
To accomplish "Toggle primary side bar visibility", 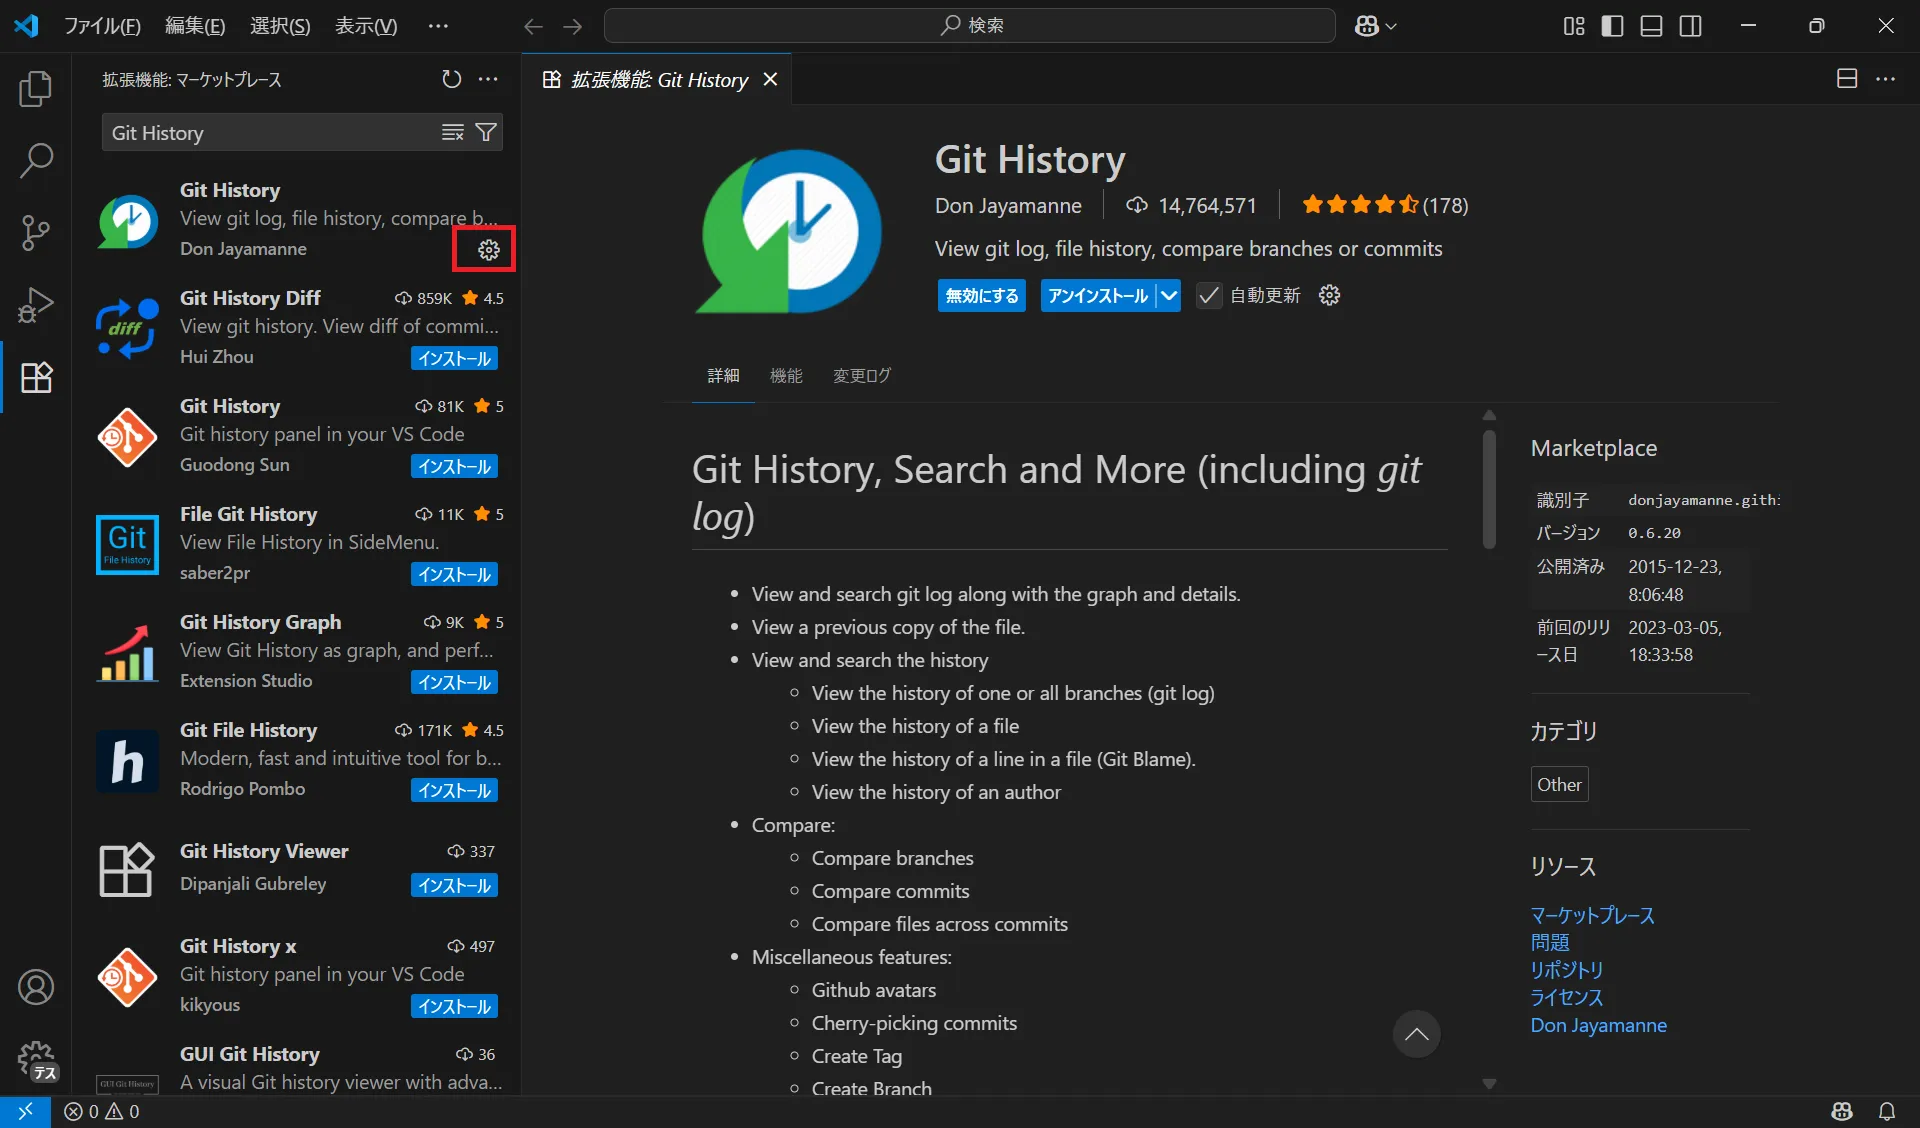I will 1612,26.
